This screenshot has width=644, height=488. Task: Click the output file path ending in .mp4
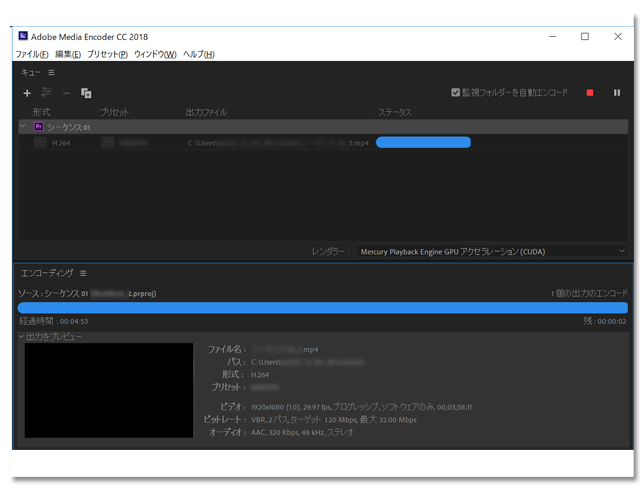point(278,143)
